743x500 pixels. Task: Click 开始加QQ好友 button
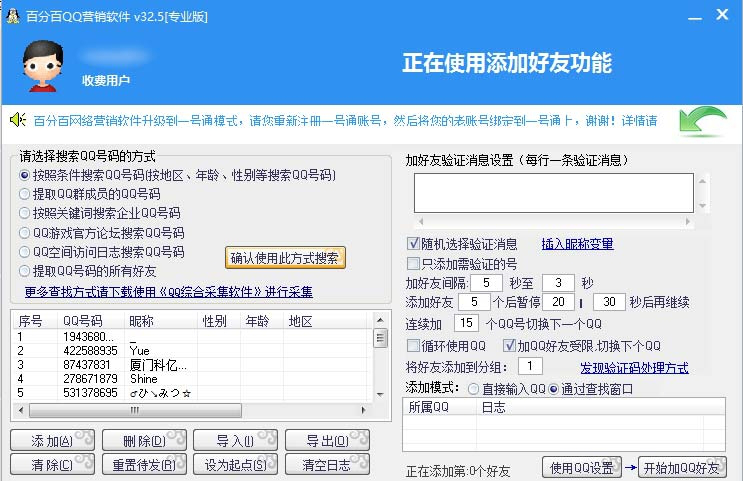[682, 468]
